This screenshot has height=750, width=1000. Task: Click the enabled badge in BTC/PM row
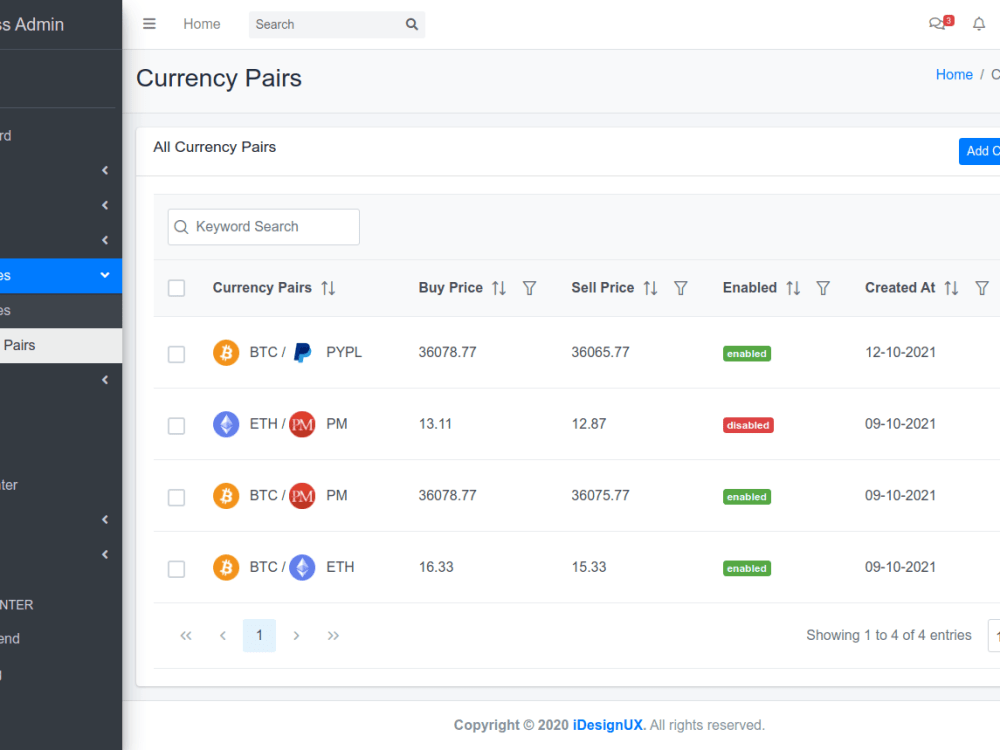click(747, 496)
